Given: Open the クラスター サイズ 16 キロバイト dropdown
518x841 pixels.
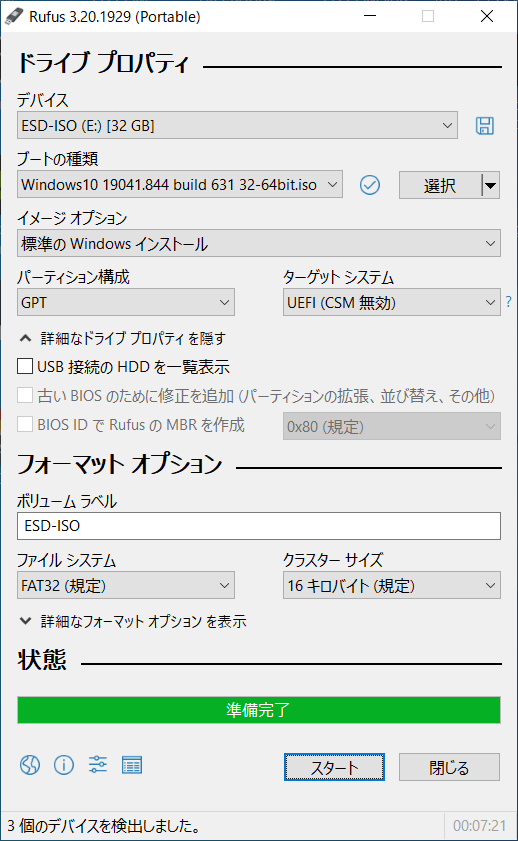Looking at the screenshot, I should click(391, 585).
